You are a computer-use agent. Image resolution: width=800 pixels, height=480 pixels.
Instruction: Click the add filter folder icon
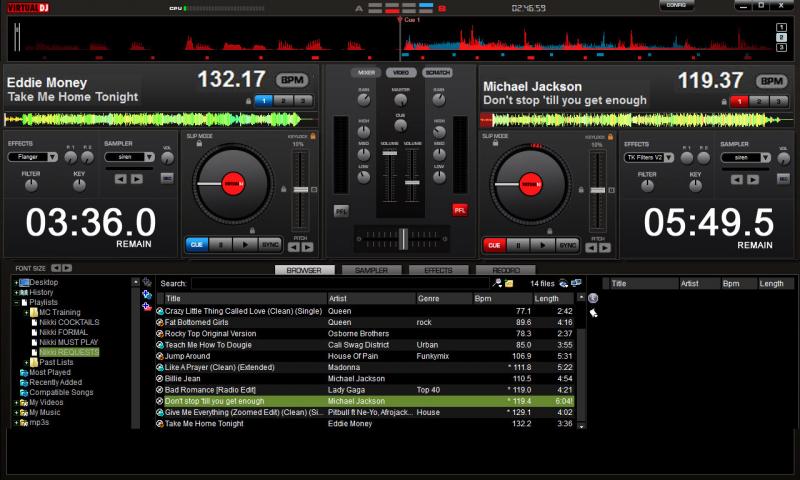[147, 294]
